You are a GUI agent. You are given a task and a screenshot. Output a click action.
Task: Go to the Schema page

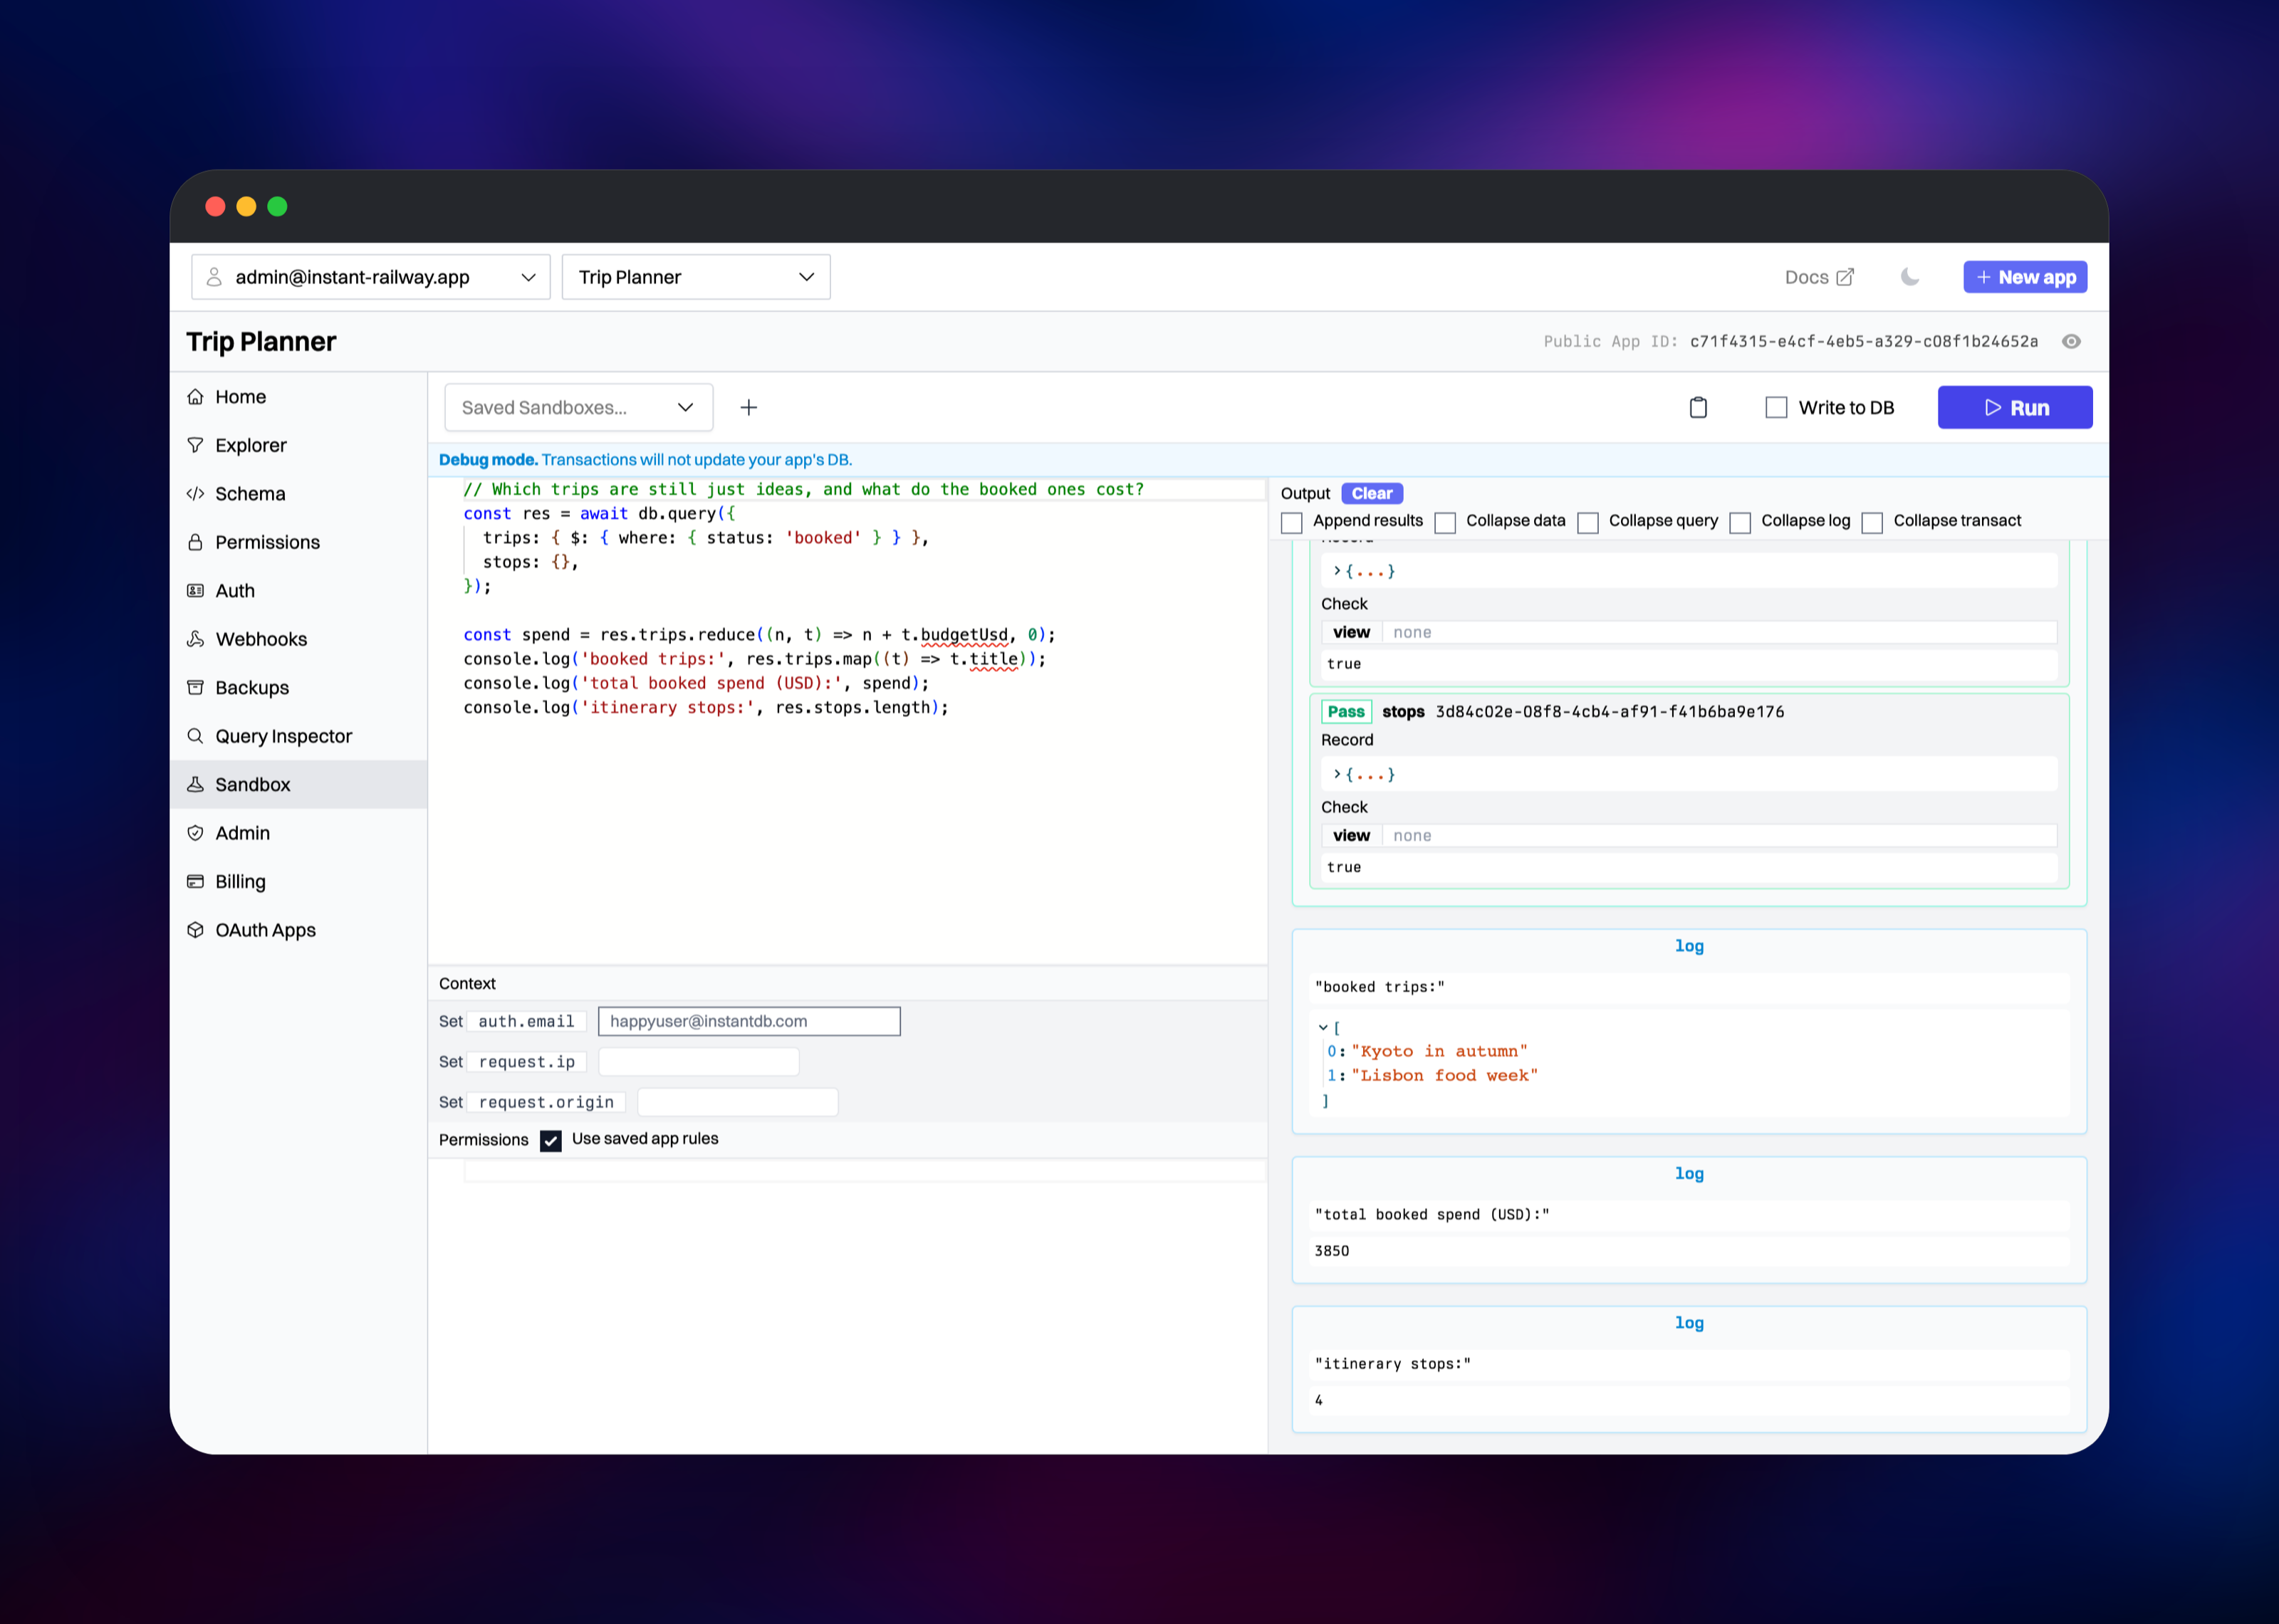[298, 494]
